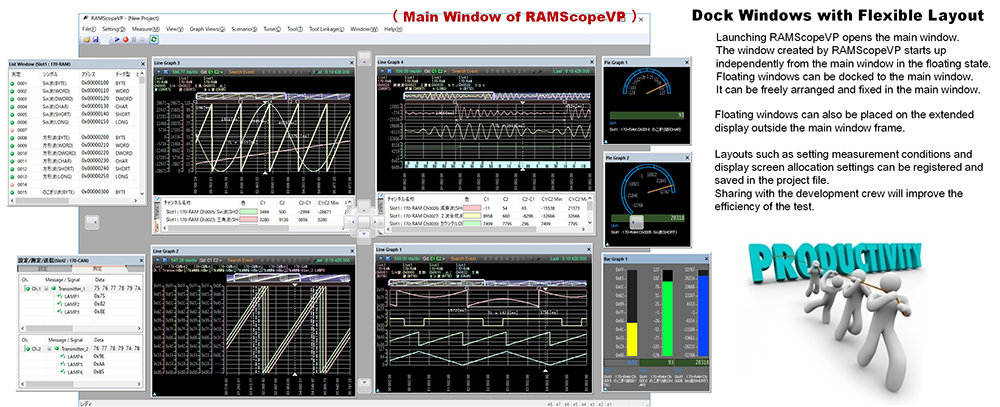The height and width of the screenshot is (407, 1000).
Task: Close the List Window panel
Action: [x=143, y=64]
